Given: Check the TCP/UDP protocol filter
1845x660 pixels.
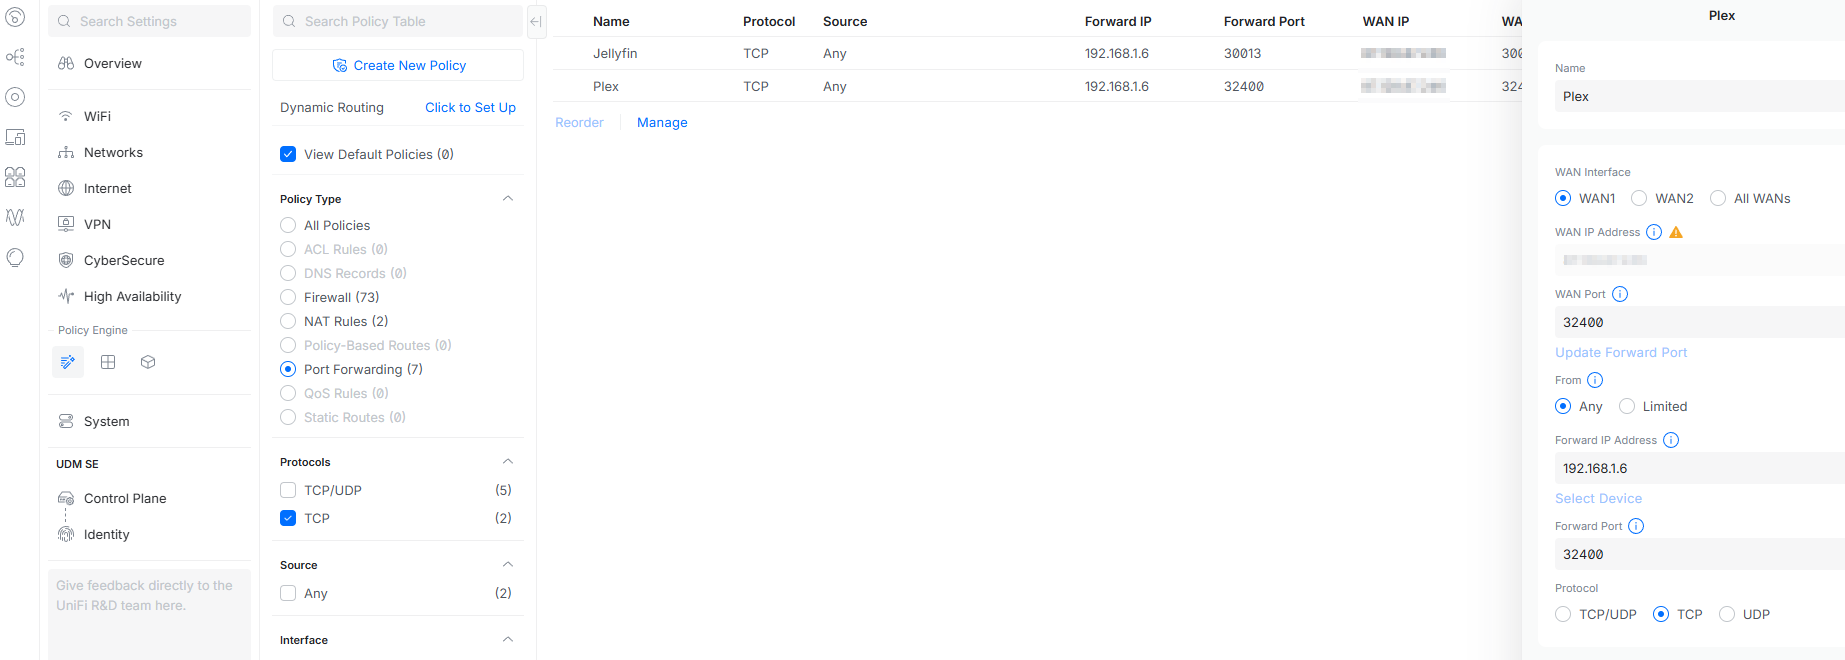Looking at the screenshot, I should [288, 490].
